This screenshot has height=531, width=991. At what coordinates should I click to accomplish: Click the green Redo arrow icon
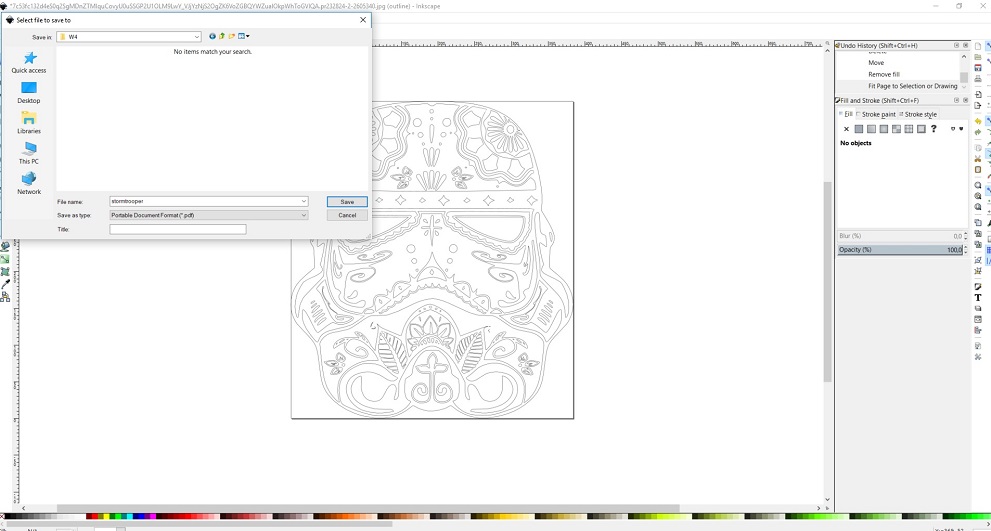click(x=978, y=131)
